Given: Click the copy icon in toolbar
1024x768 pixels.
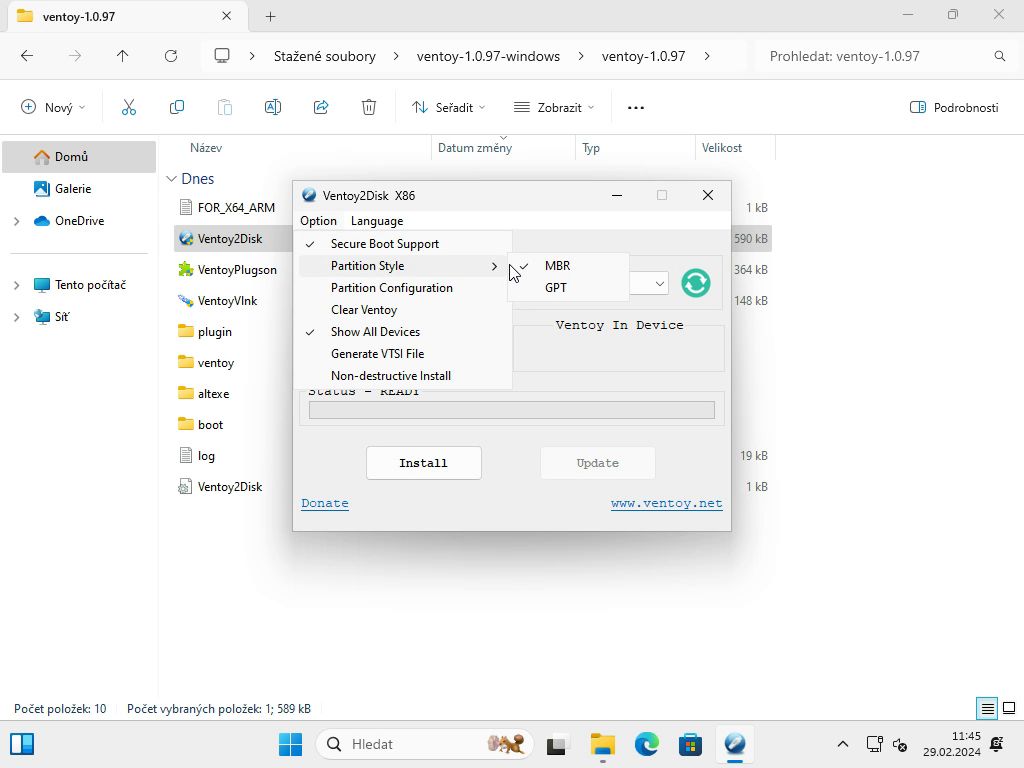Looking at the screenshot, I should (177, 107).
